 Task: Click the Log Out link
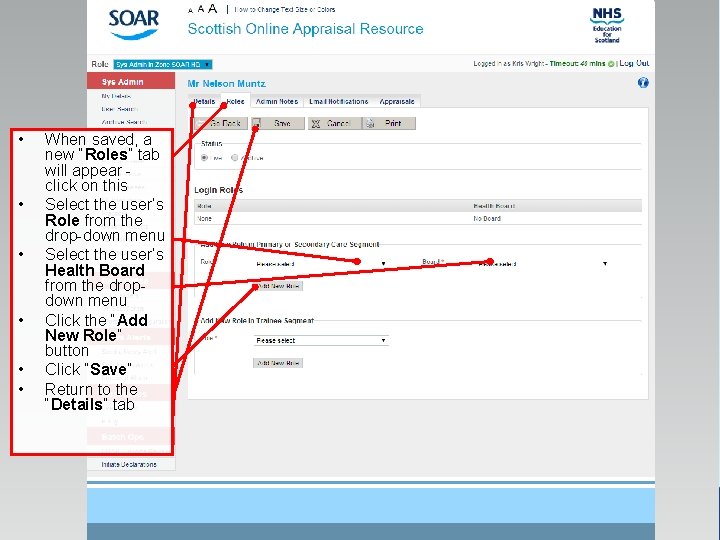pyautogui.click(x=634, y=63)
